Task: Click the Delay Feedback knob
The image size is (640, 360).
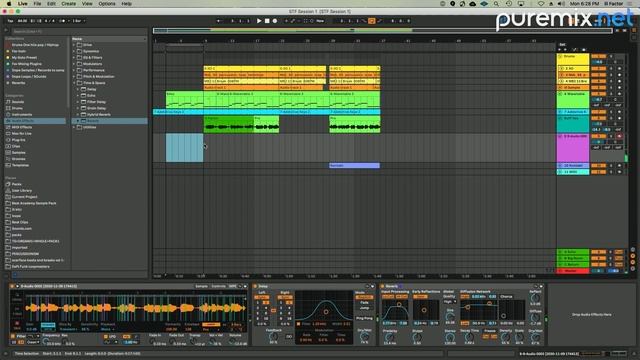Action: click(x=273, y=337)
